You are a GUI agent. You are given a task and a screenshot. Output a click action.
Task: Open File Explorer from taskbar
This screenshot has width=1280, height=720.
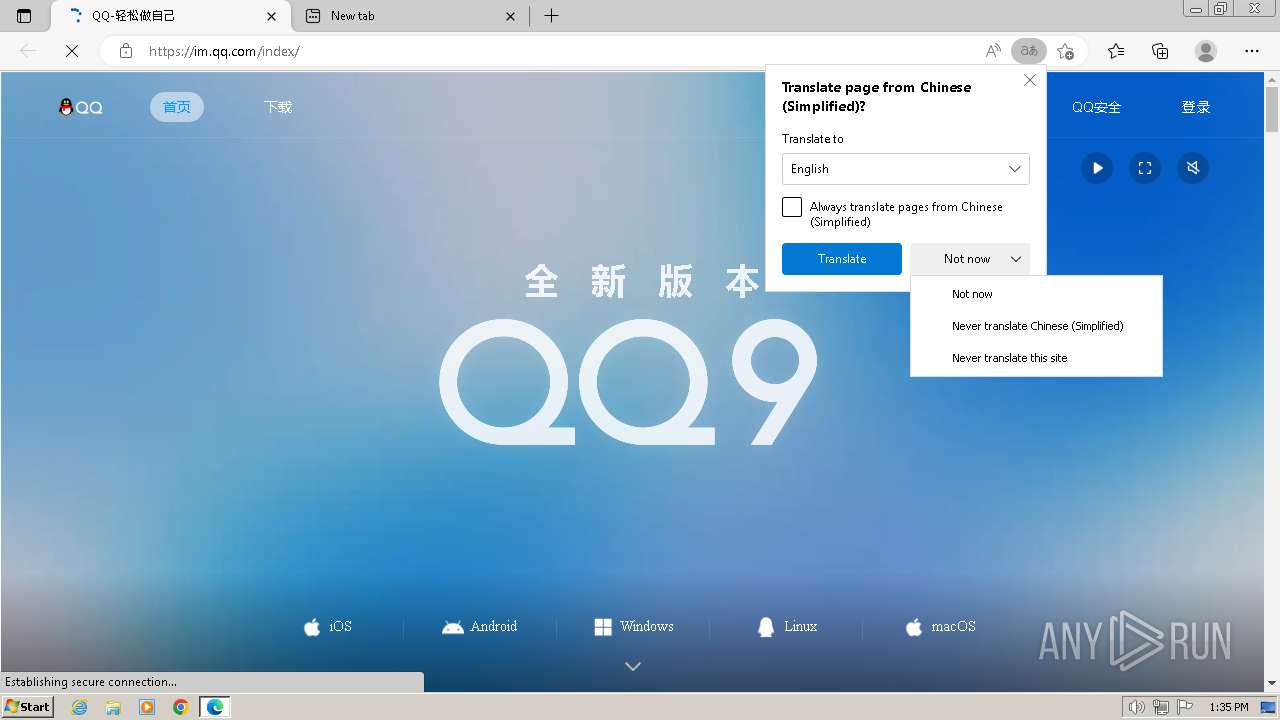click(113, 707)
